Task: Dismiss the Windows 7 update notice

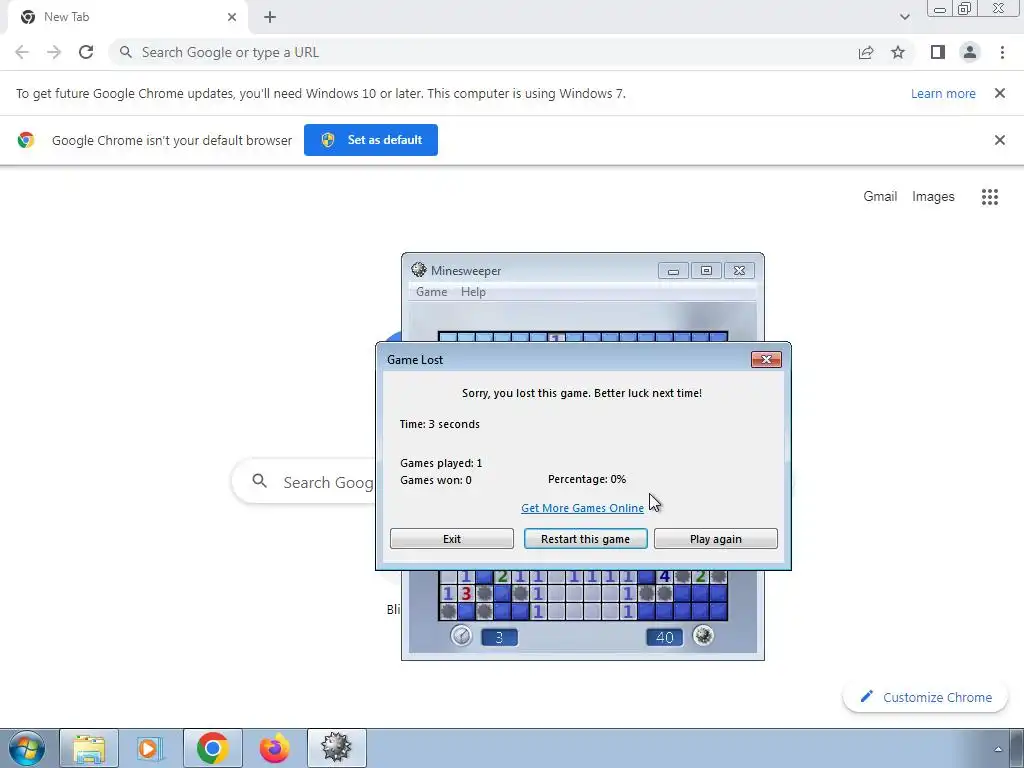Action: 1000,93
